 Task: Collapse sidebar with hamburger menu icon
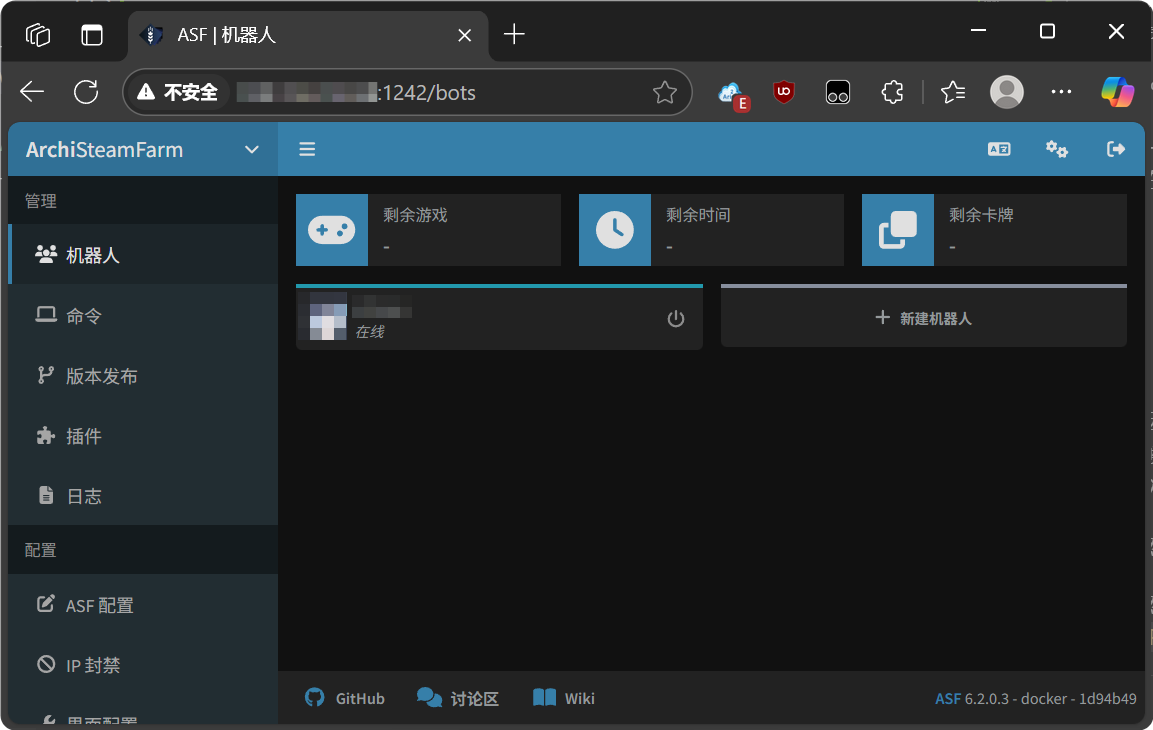(x=307, y=149)
